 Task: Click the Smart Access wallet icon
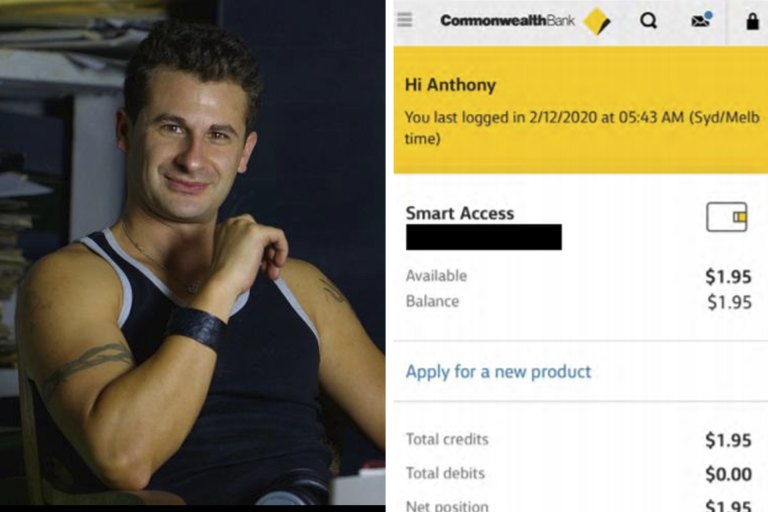(x=726, y=217)
